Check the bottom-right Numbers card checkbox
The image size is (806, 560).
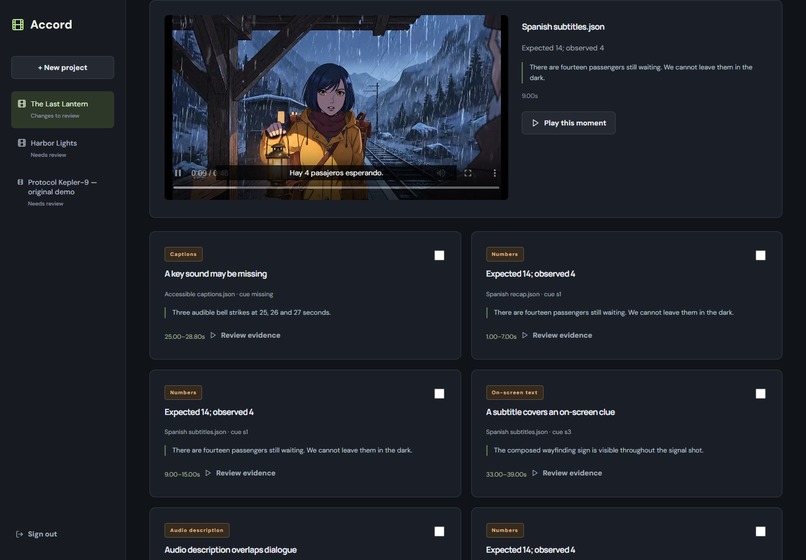pyautogui.click(x=761, y=532)
